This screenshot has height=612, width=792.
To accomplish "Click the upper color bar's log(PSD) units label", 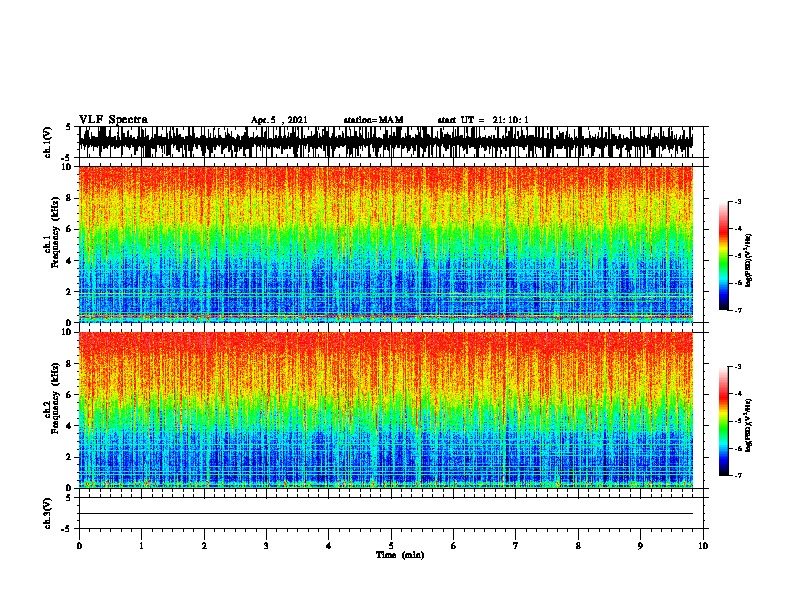I will tap(749, 260).
